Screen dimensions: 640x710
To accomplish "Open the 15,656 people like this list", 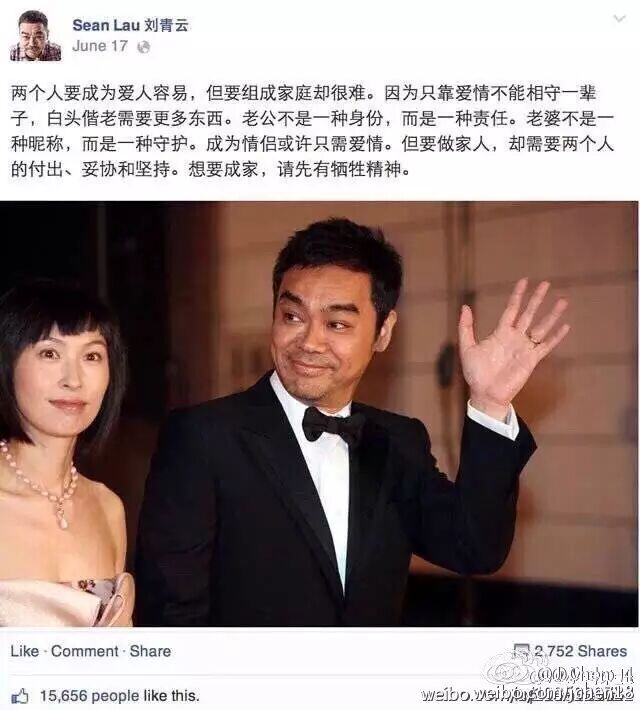I will pyautogui.click(x=120, y=696).
